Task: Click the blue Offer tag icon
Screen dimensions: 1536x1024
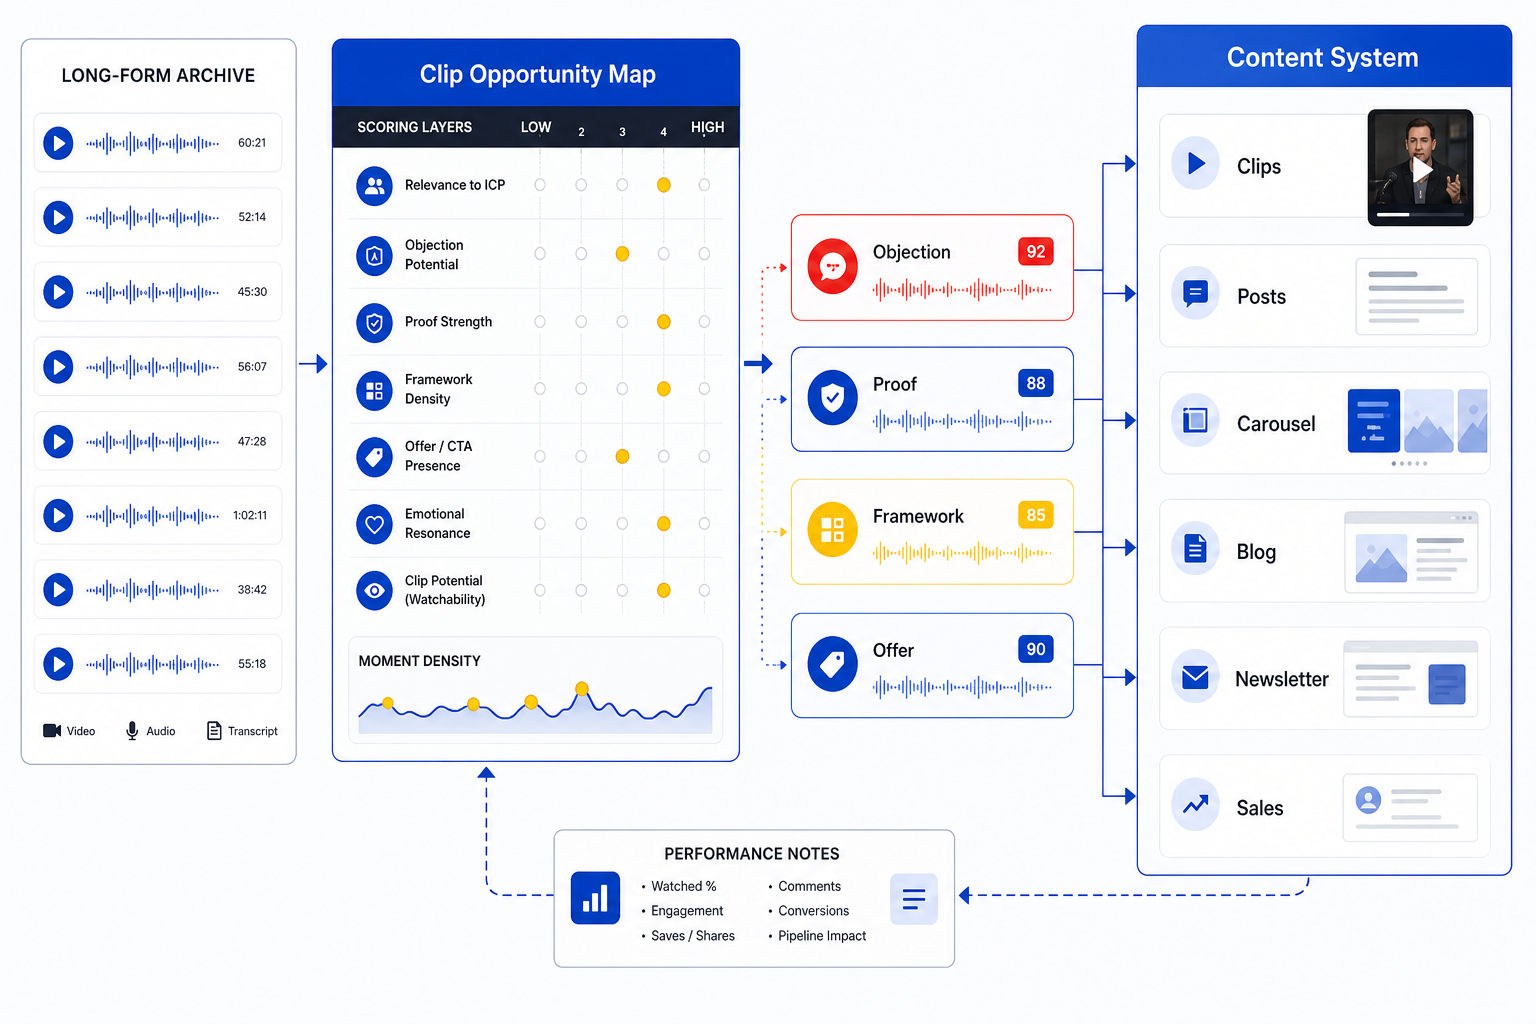Action: (x=832, y=664)
